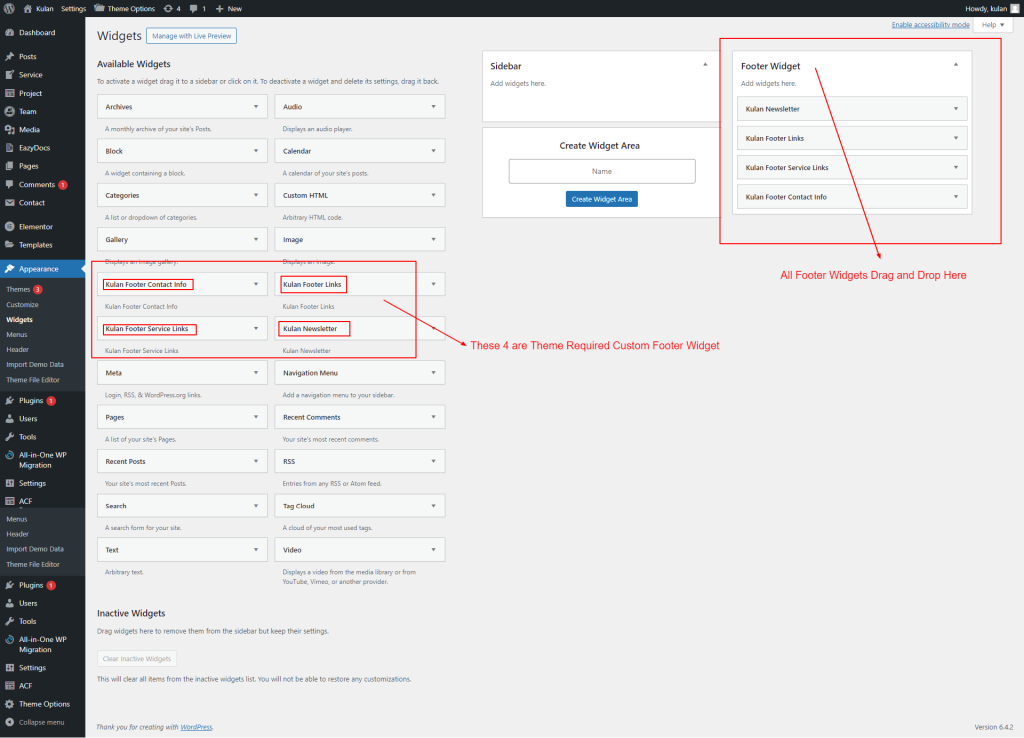Viewport: 1024px width, 738px height.
Task: Open the updates indicator showing 4
Action: (172, 8)
